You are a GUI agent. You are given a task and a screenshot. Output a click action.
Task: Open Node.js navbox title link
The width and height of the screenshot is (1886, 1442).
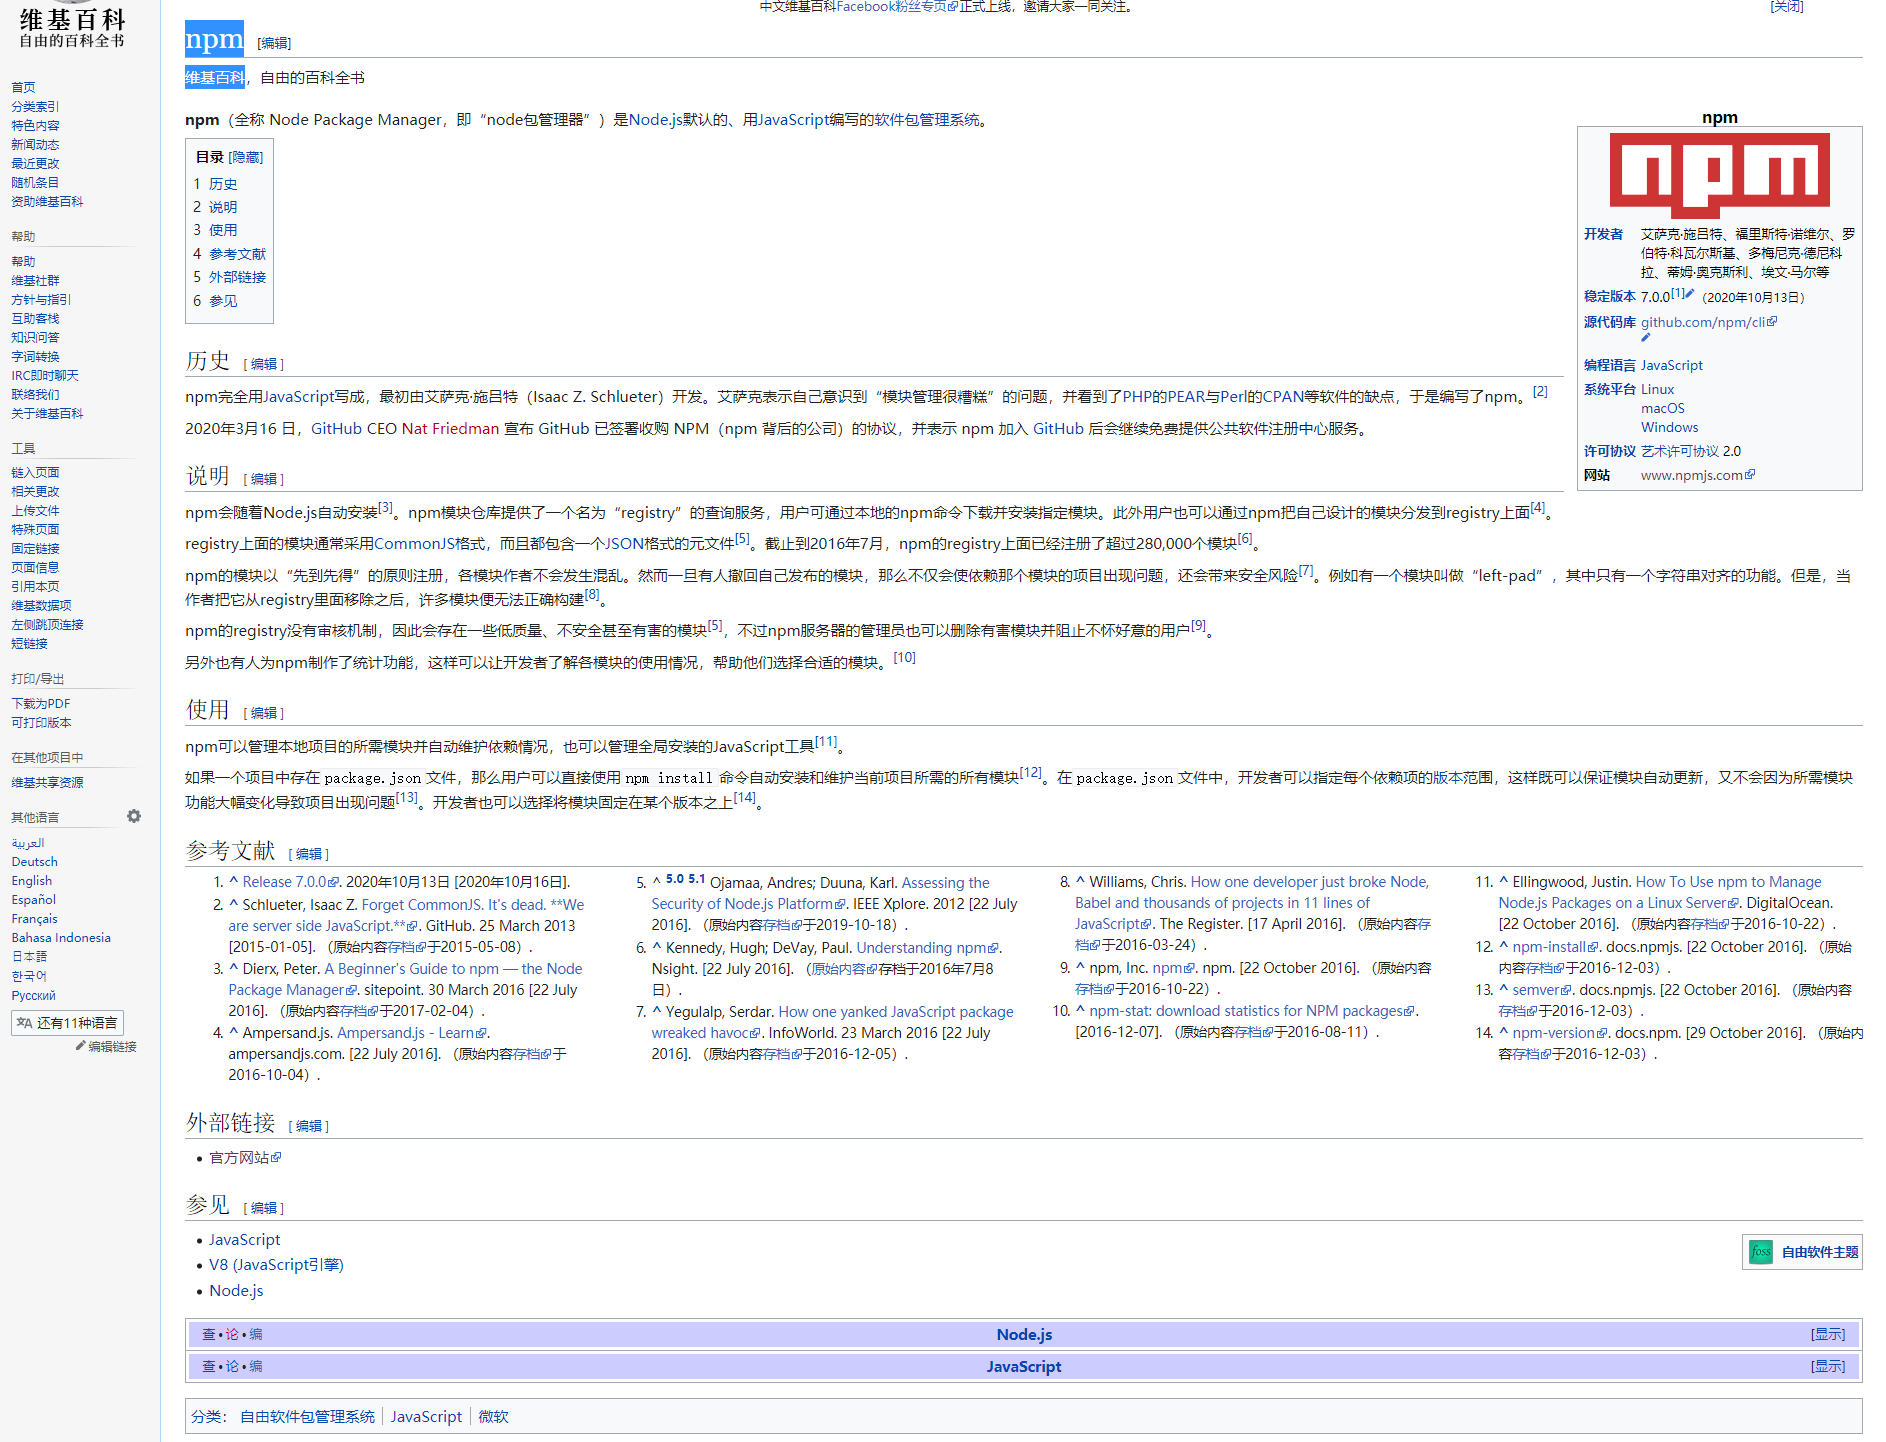click(1024, 1334)
